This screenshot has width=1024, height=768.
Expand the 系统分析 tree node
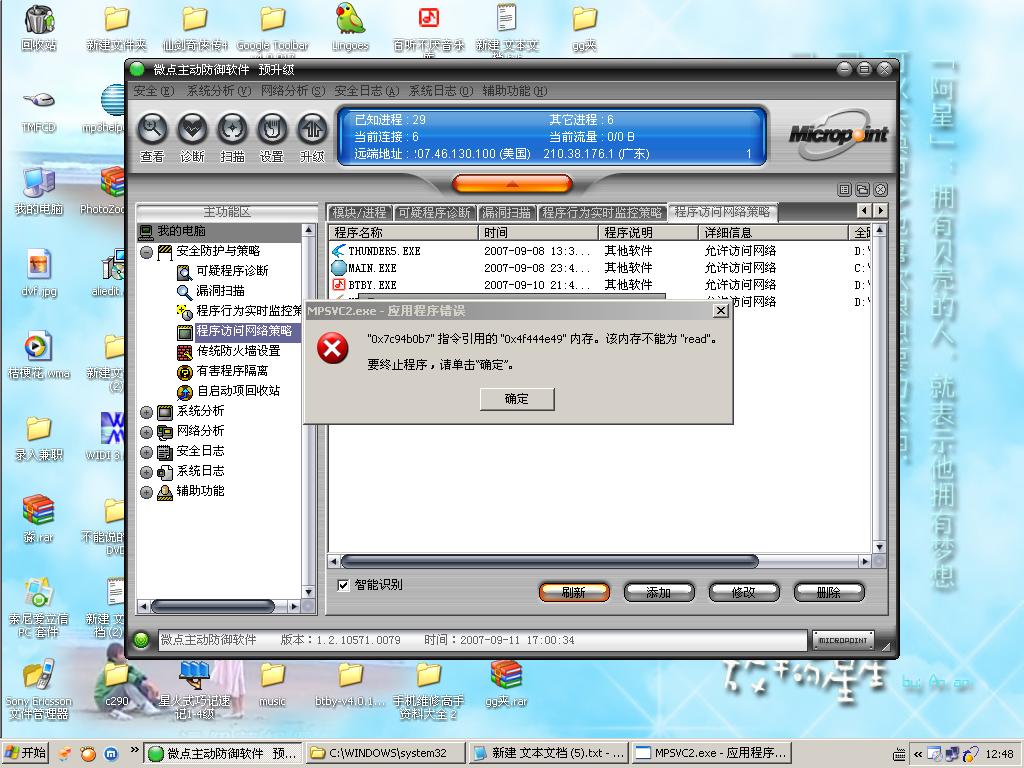146,412
